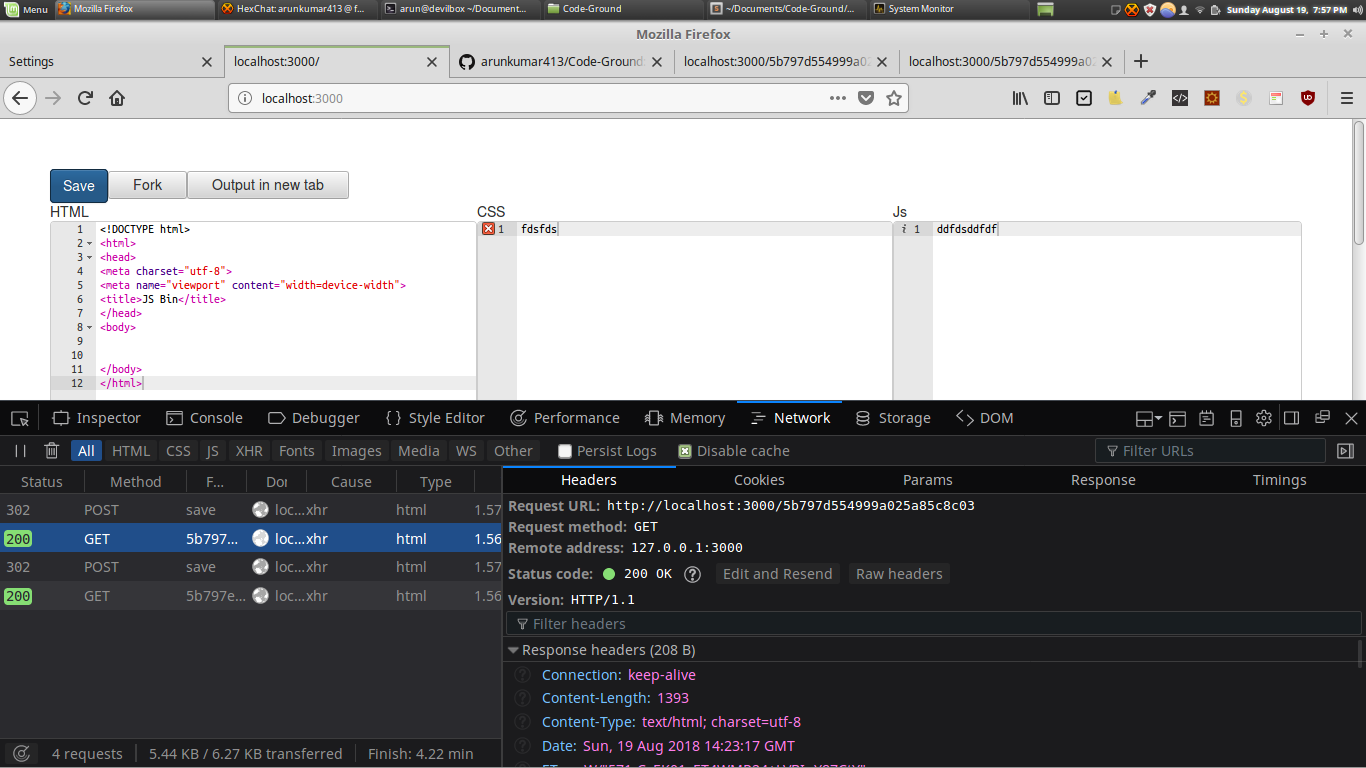Start performance analysis in the status bar

click(x=21, y=754)
